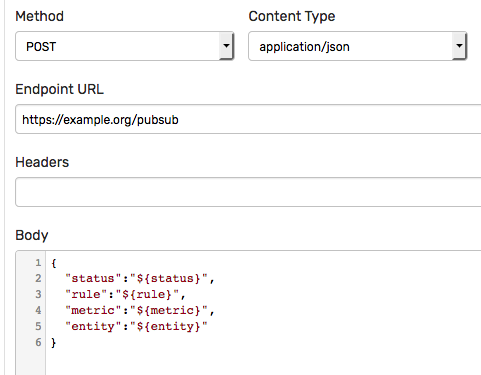Open the Method dropdown arrow
481x375 pixels.
[226, 46]
